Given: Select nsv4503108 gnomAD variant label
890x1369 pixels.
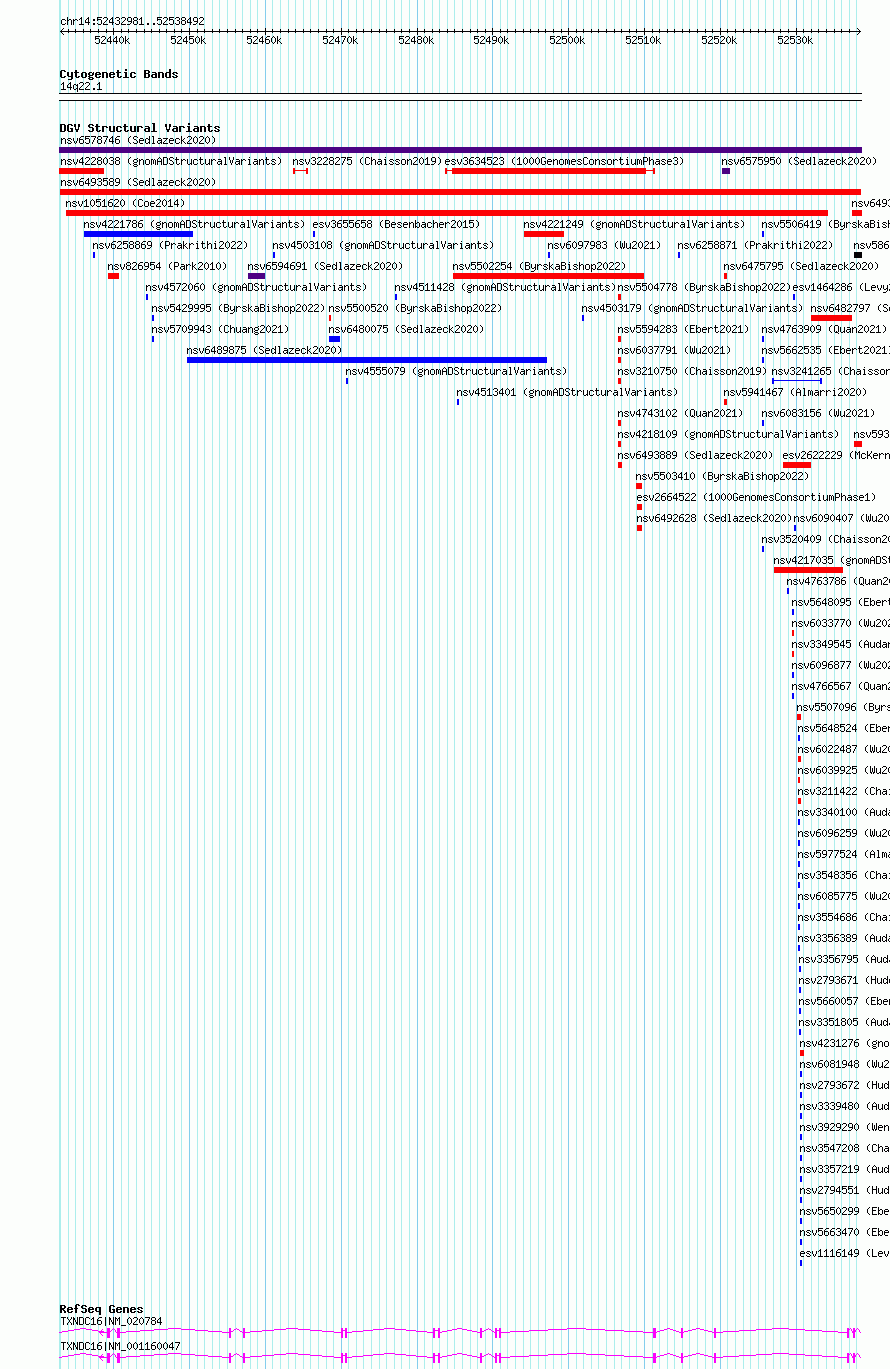Looking at the screenshot, I should (x=383, y=245).
